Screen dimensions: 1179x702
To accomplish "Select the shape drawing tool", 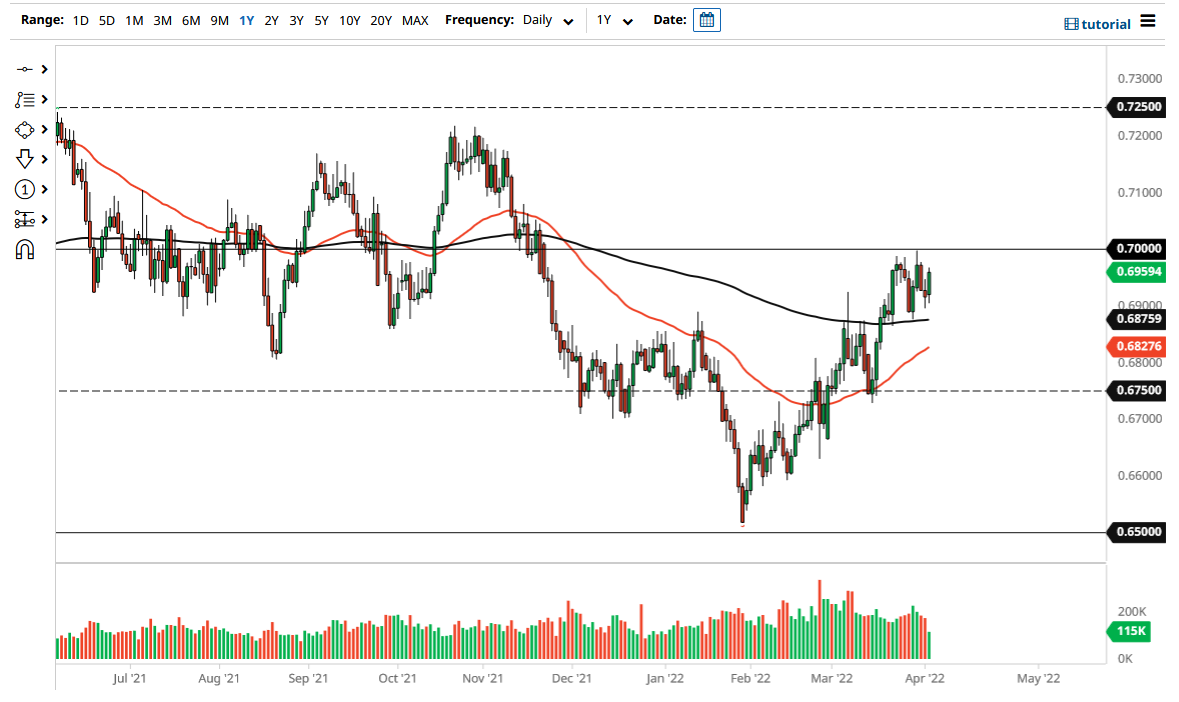I will tap(25, 129).
